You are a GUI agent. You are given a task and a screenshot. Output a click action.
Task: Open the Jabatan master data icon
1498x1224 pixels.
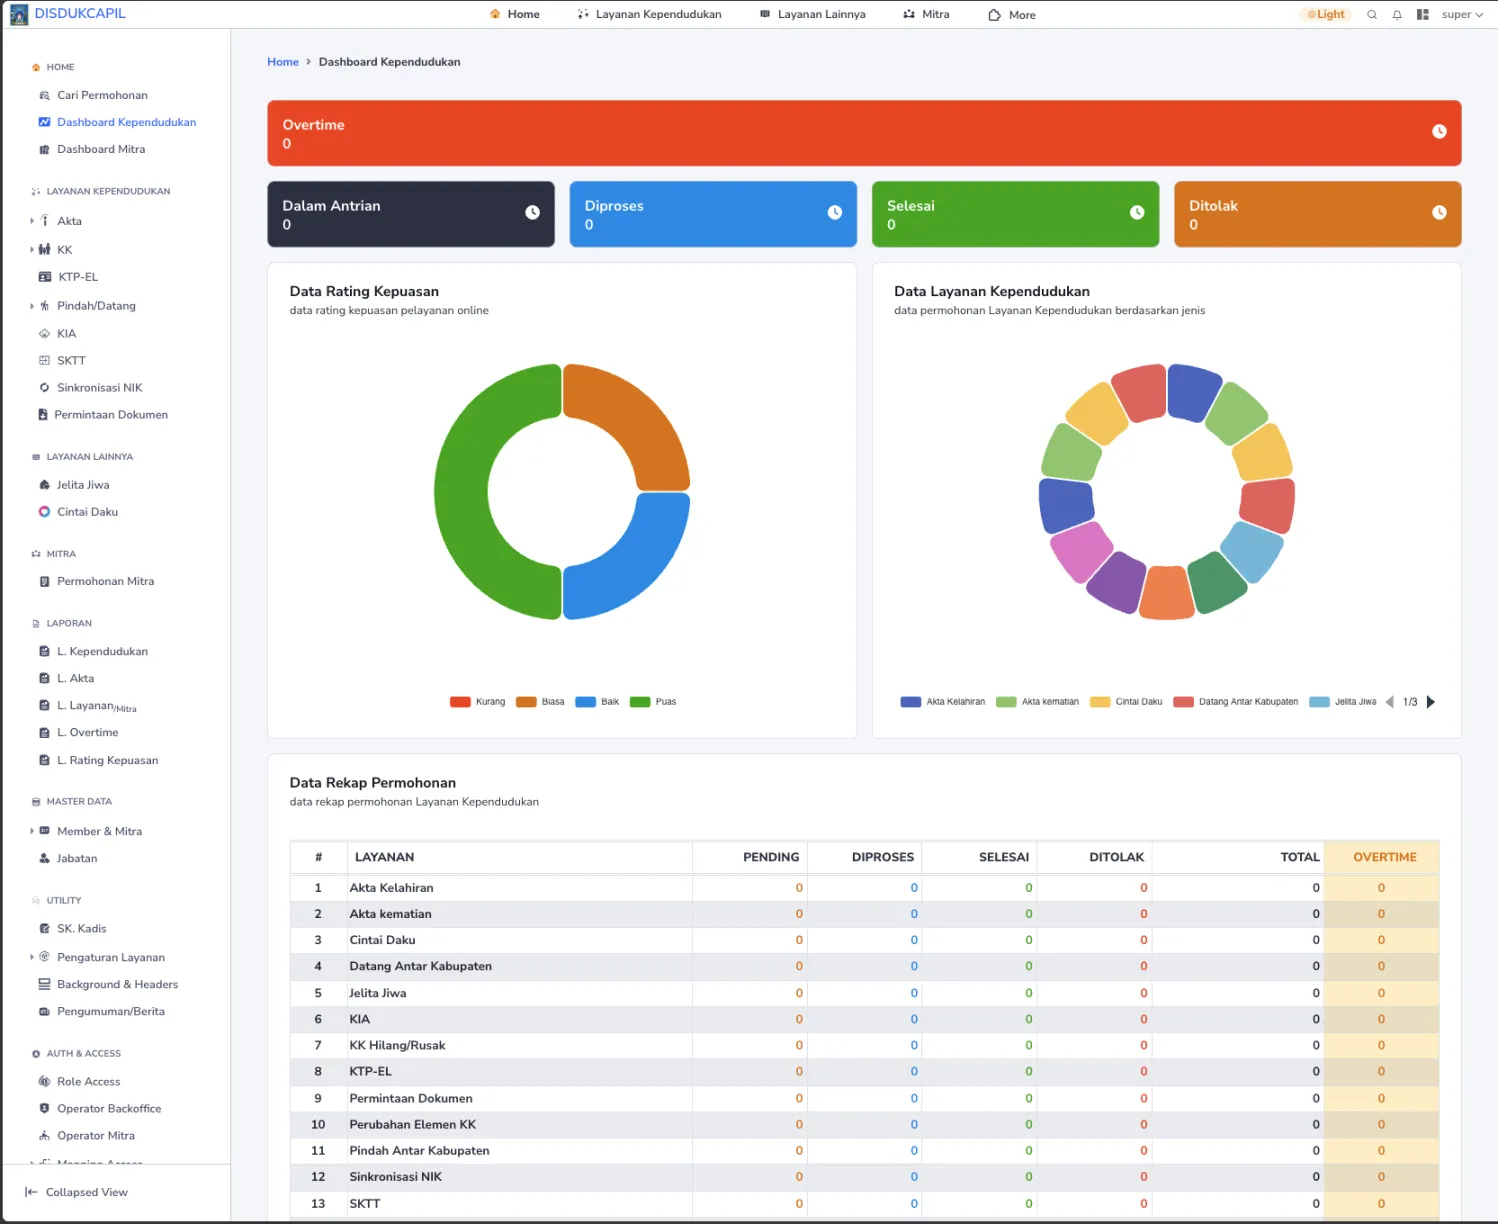click(44, 858)
